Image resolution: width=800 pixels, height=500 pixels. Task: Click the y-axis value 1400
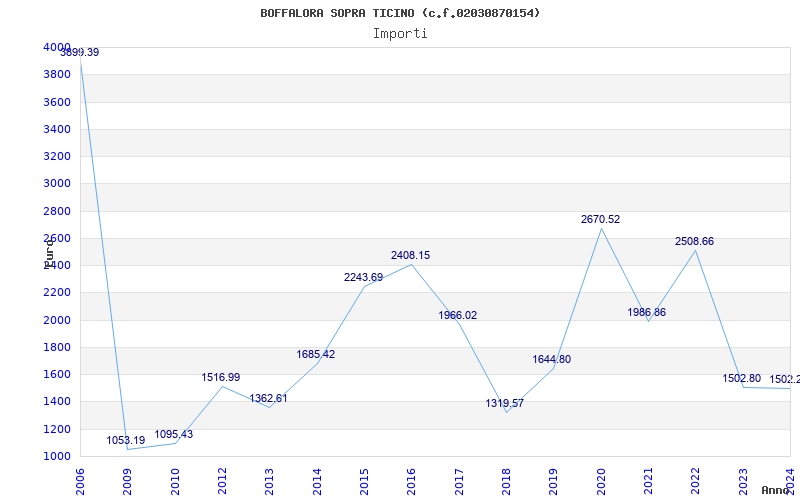[57, 402]
